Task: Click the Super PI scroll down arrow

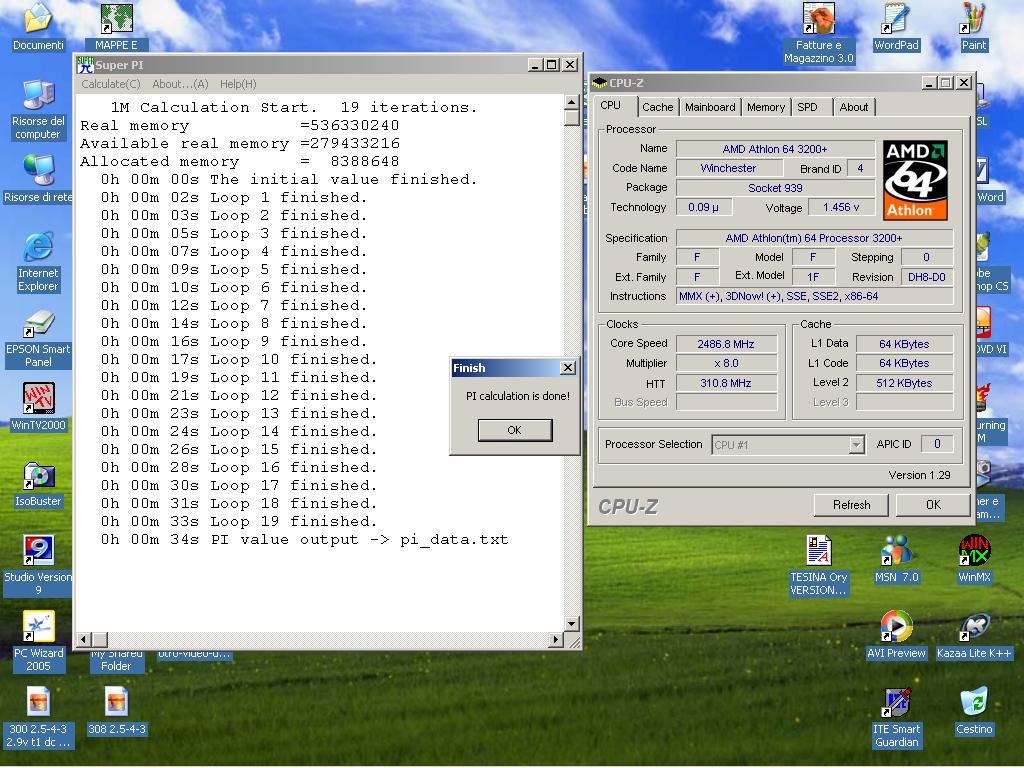Action: [x=571, y=624]
